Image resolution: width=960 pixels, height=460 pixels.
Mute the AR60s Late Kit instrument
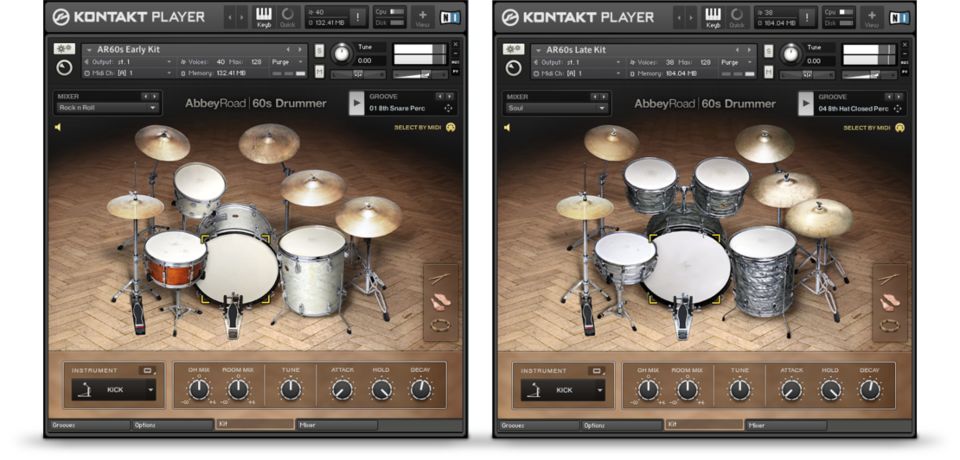coord(769,72)
